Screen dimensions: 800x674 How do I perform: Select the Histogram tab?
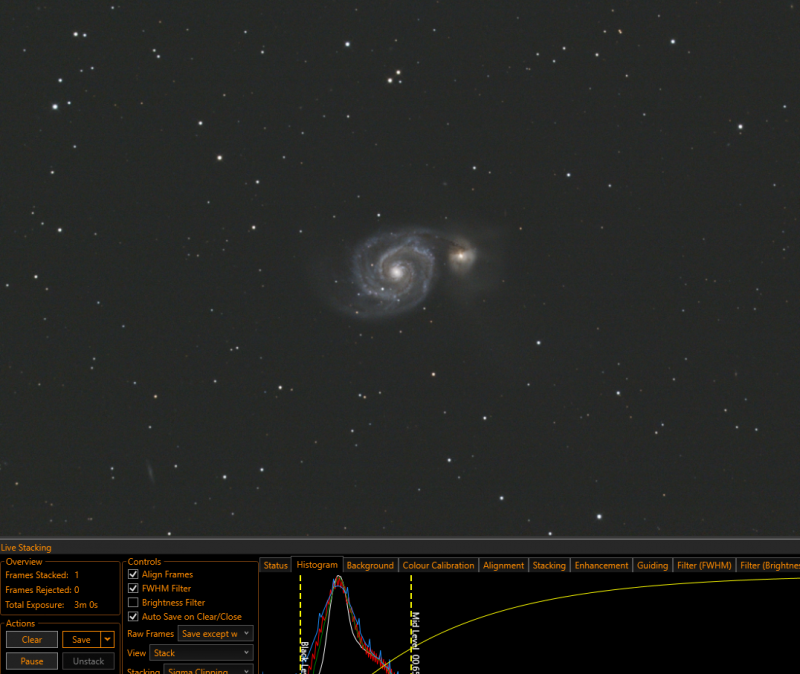[x=317, y=565]
